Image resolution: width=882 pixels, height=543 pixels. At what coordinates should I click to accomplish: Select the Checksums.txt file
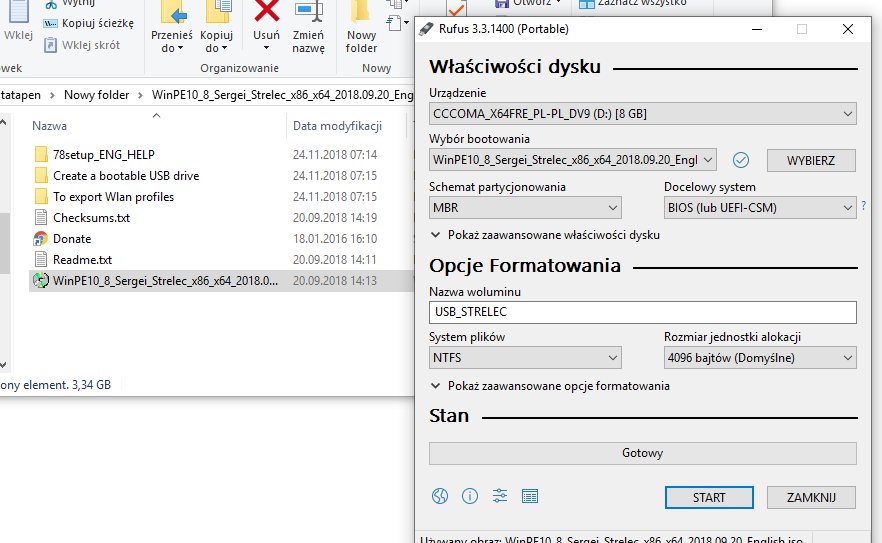(91, 218)
